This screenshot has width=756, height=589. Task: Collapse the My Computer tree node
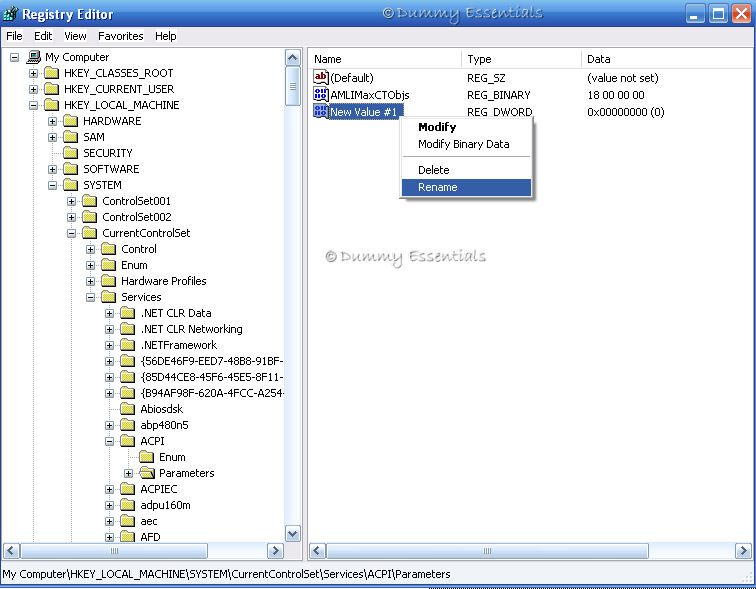(x=14, y=57)
